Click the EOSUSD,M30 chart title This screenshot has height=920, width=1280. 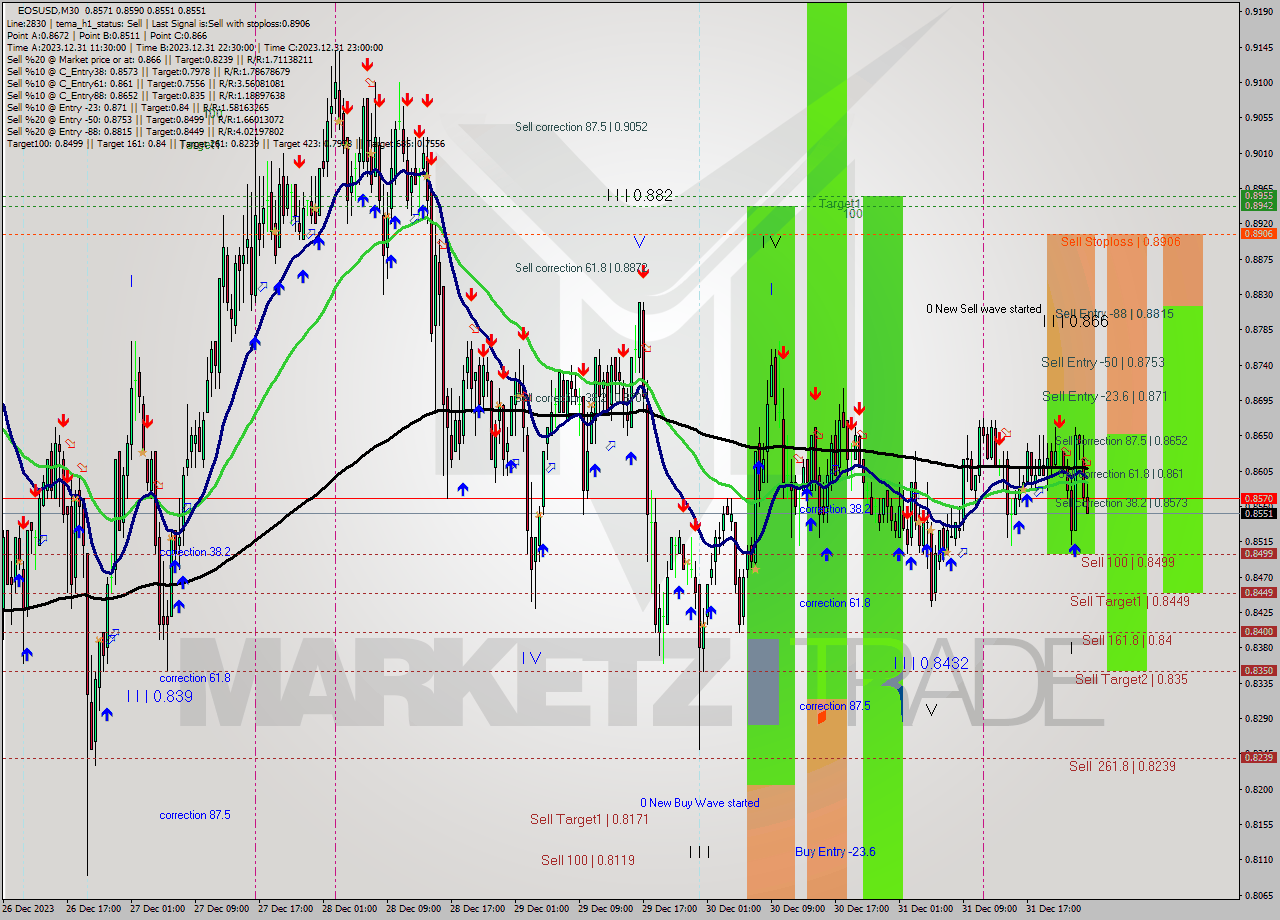(49, 10)
